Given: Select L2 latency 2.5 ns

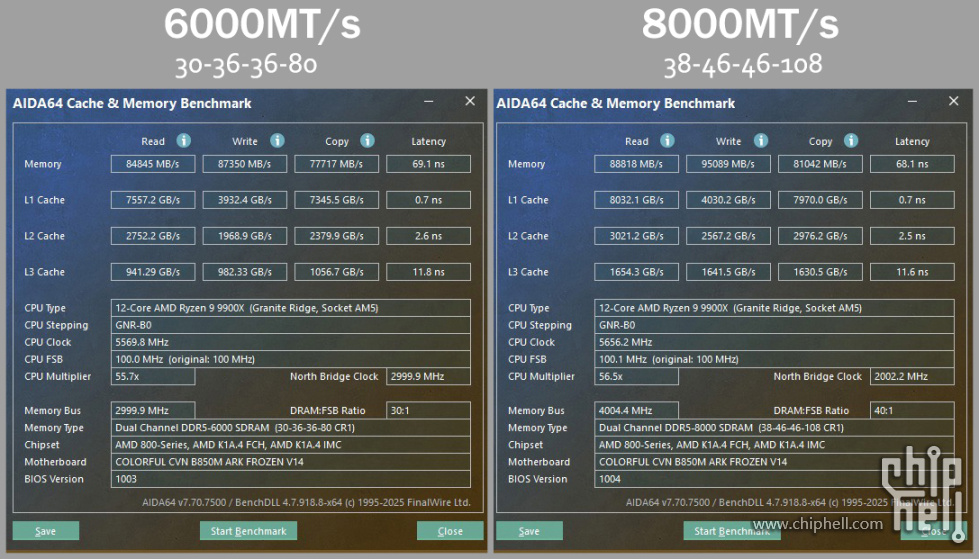Looking at the screenshot, I should (912, 236).
